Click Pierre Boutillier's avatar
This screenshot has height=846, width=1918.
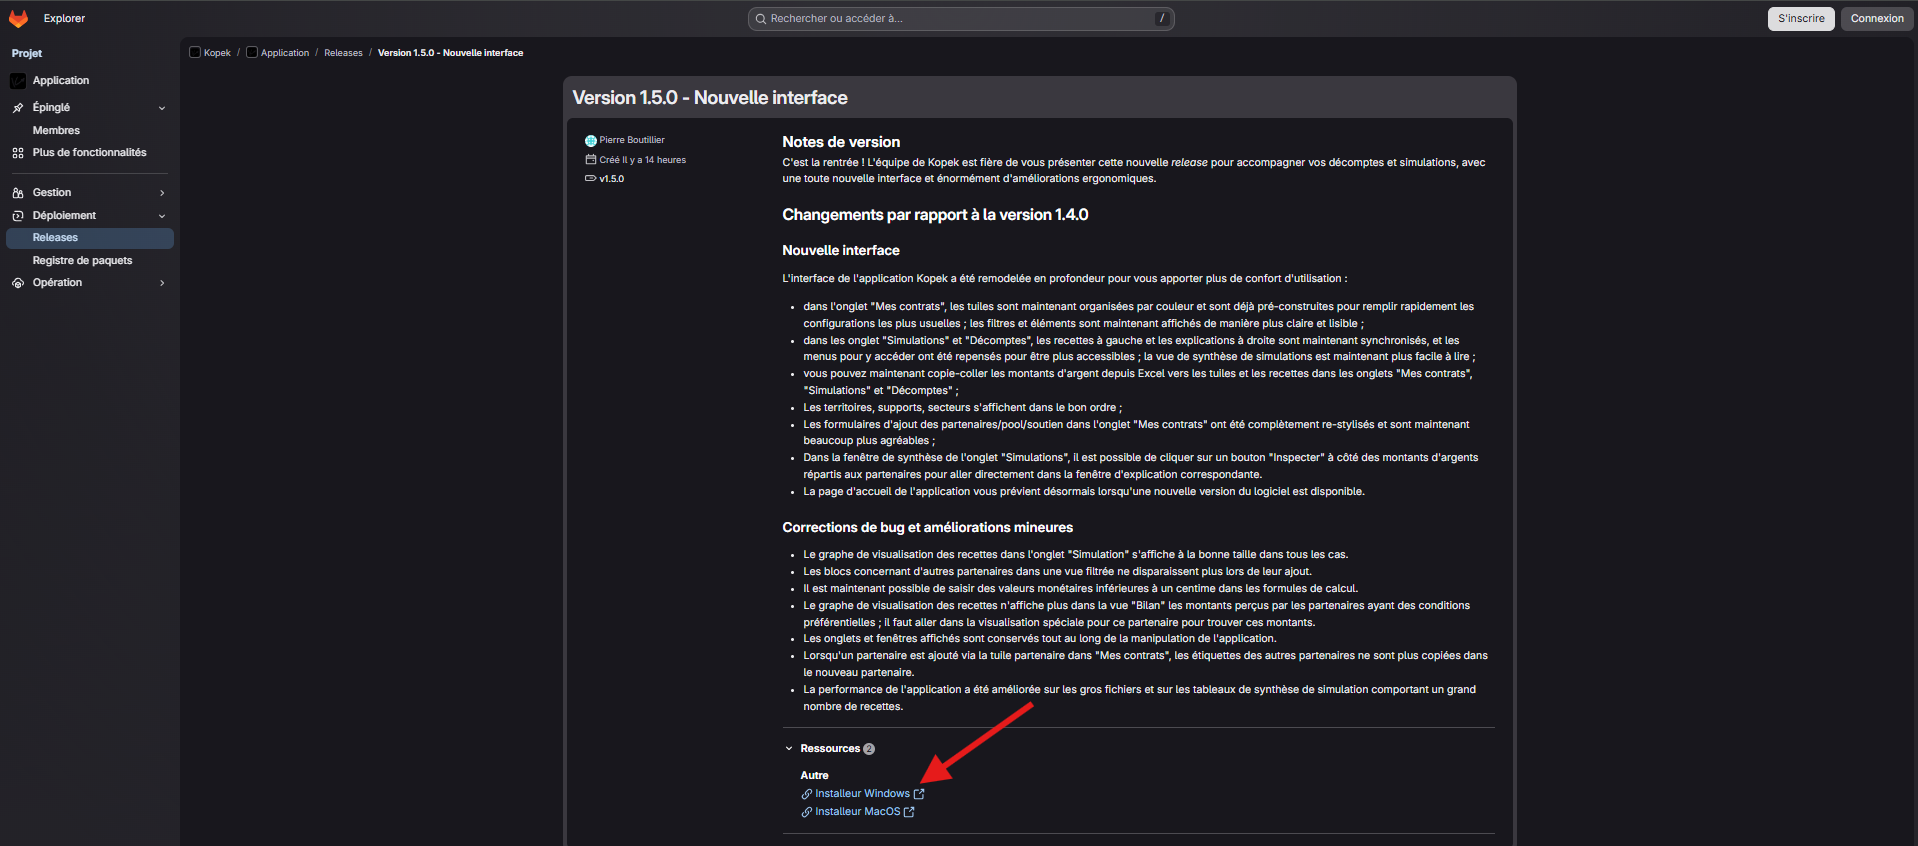click(x=591, y=141)
